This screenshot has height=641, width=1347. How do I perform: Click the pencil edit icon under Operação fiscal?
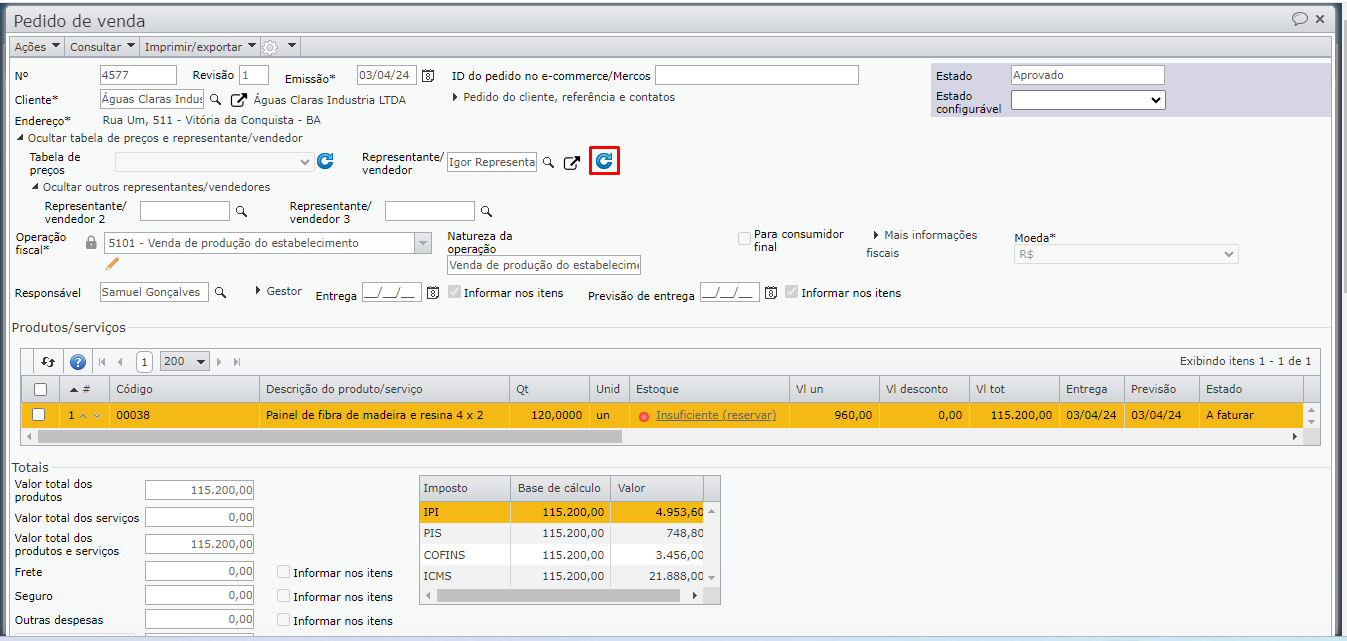(112, 263)
